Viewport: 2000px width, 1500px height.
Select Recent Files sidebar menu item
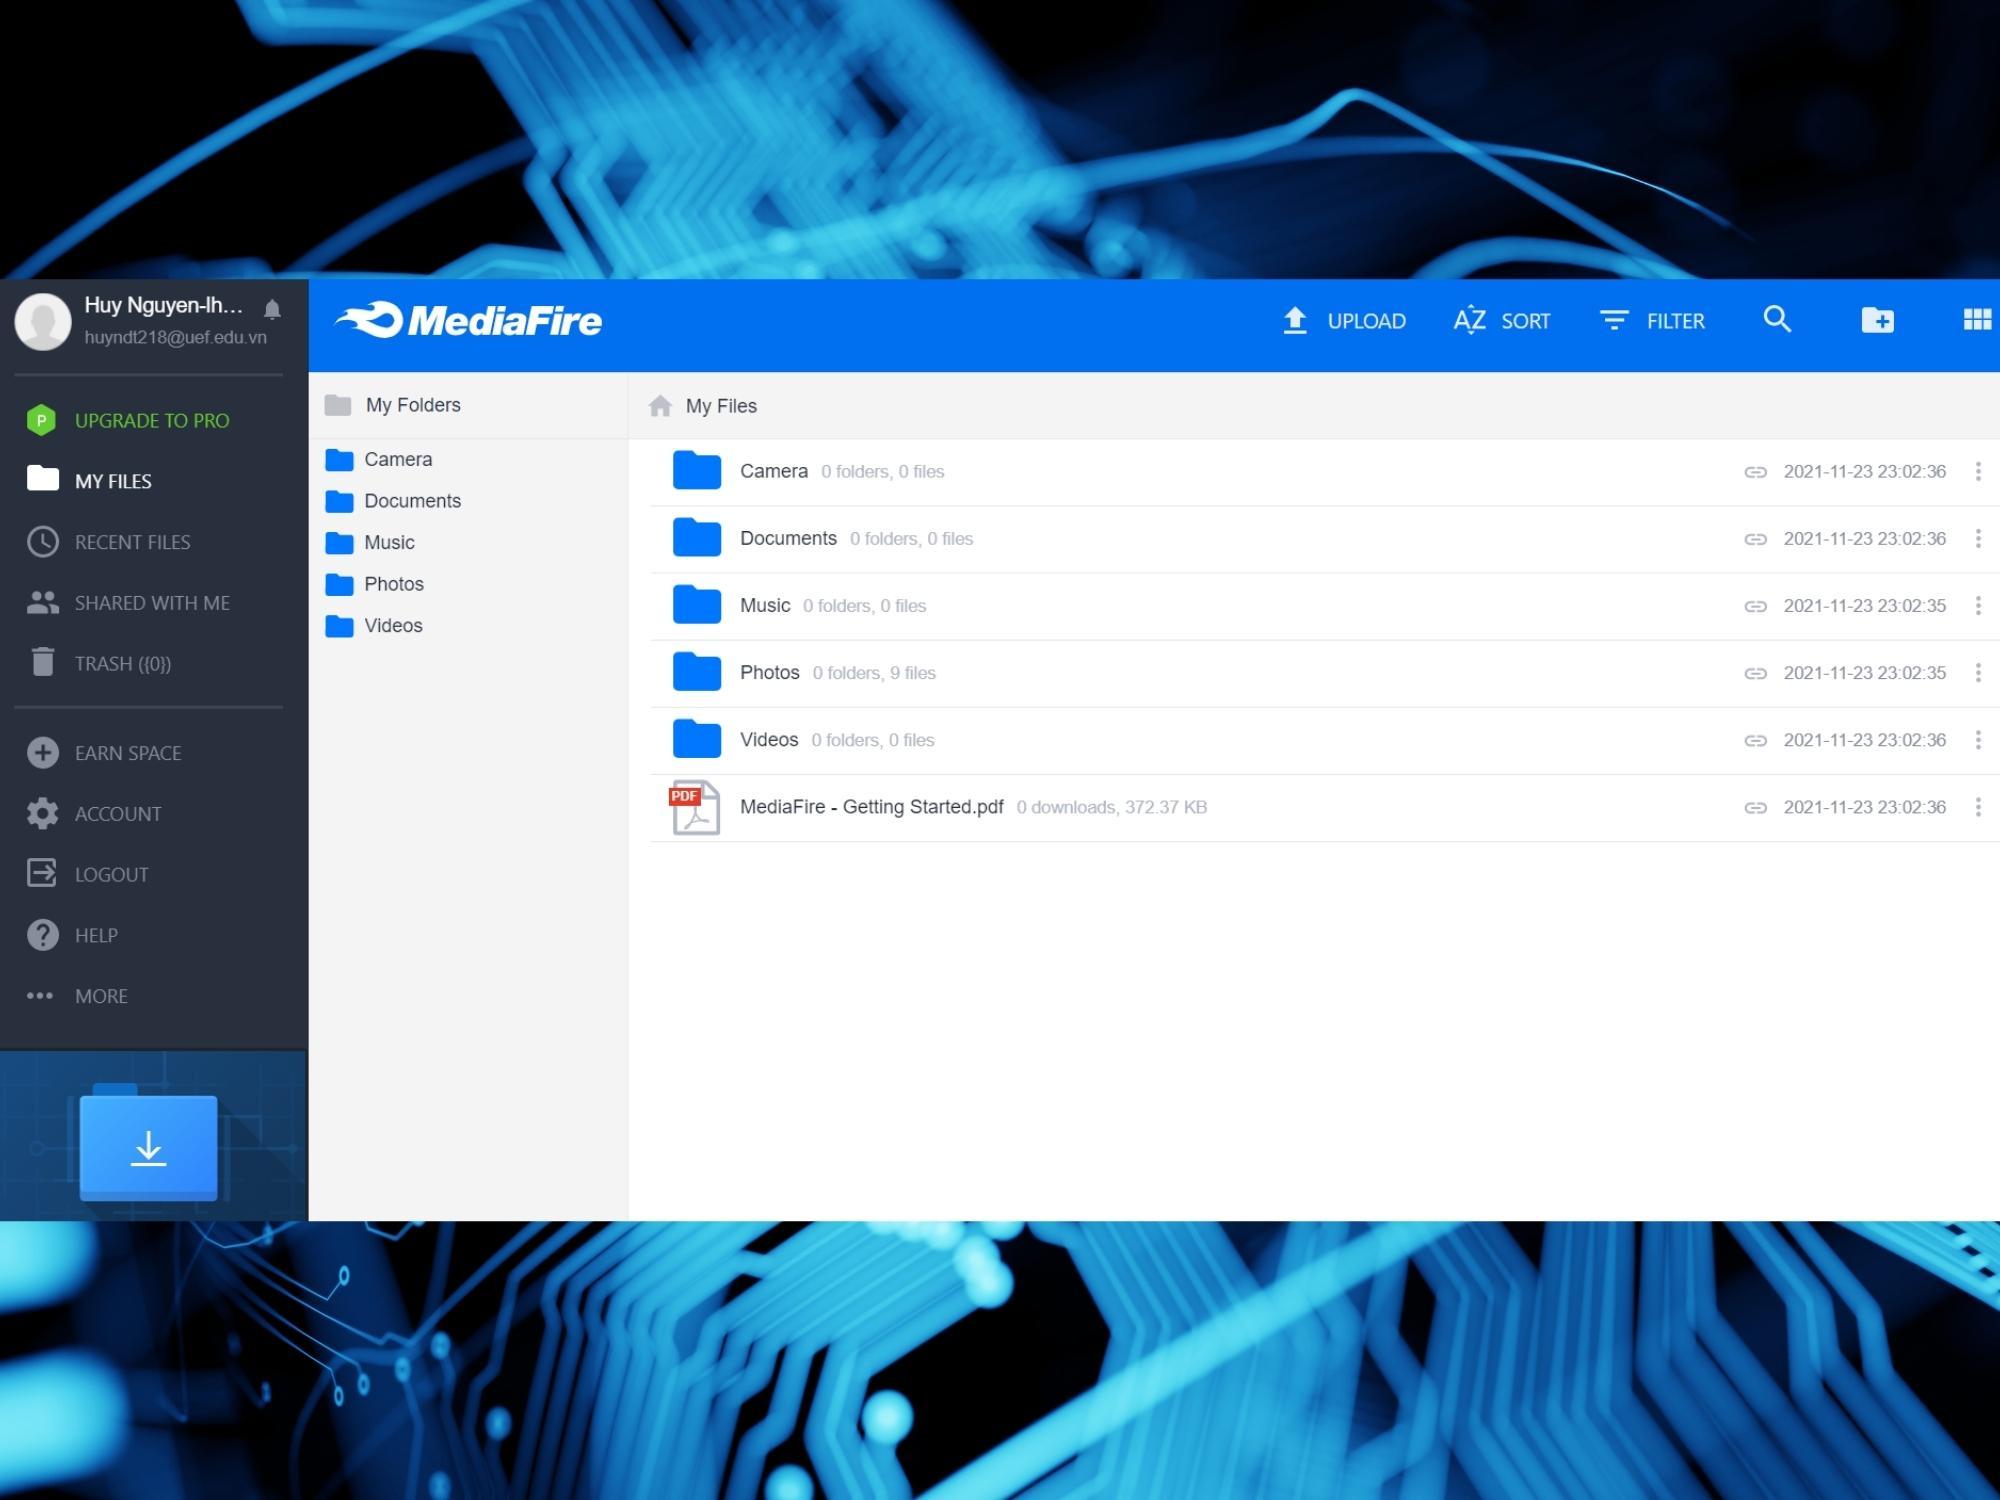tap(132, 540)
